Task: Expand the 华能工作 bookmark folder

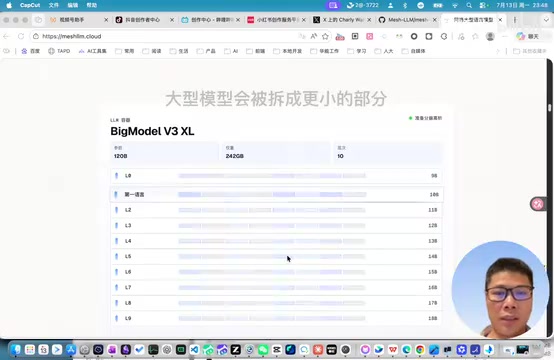Action: (324, 51)
